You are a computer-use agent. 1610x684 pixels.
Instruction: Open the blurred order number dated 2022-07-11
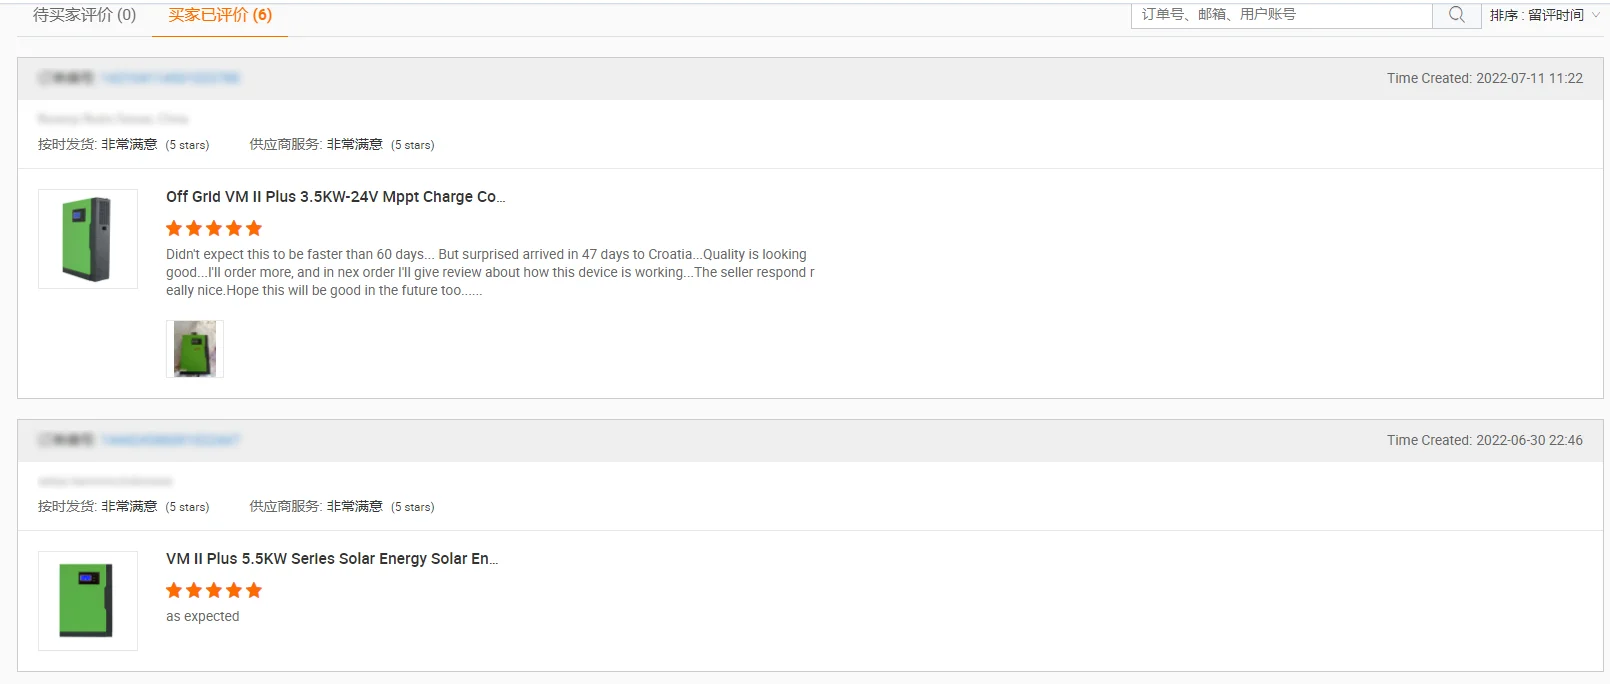pos(171,78)
